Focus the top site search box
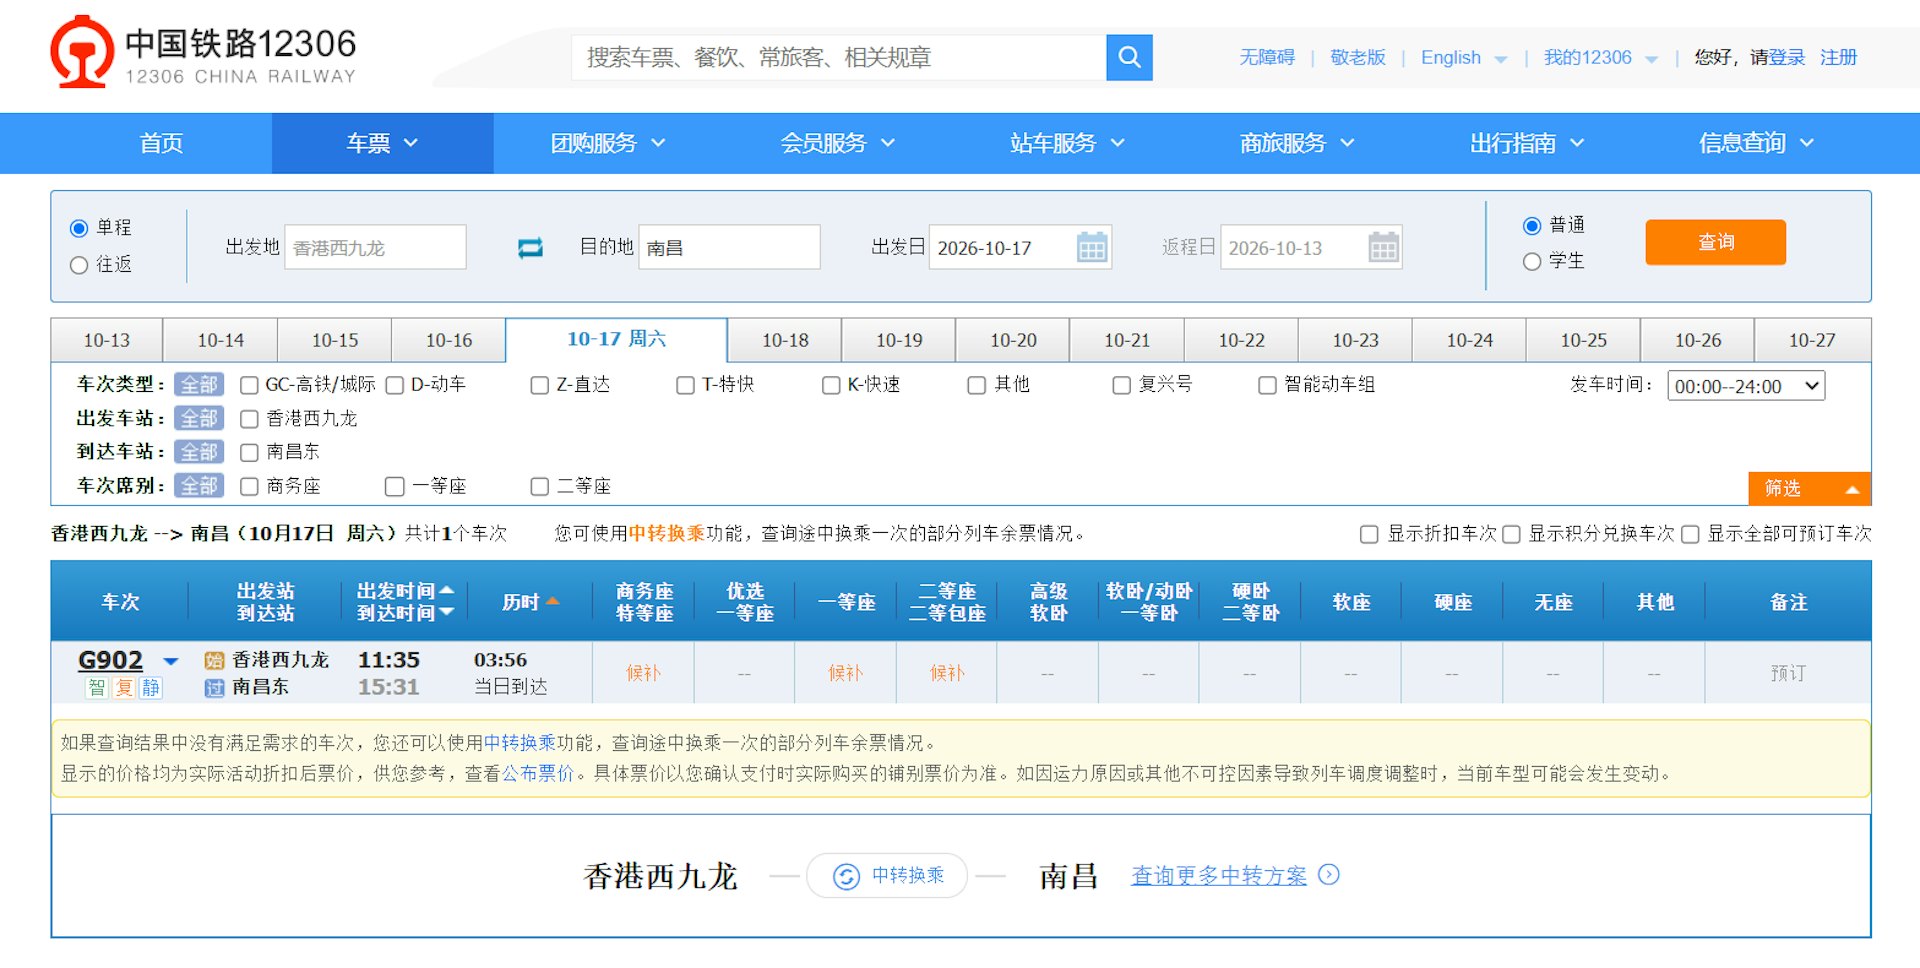Screen dimensions: 1920x968 pyautogui.click(x=839, y=57)
